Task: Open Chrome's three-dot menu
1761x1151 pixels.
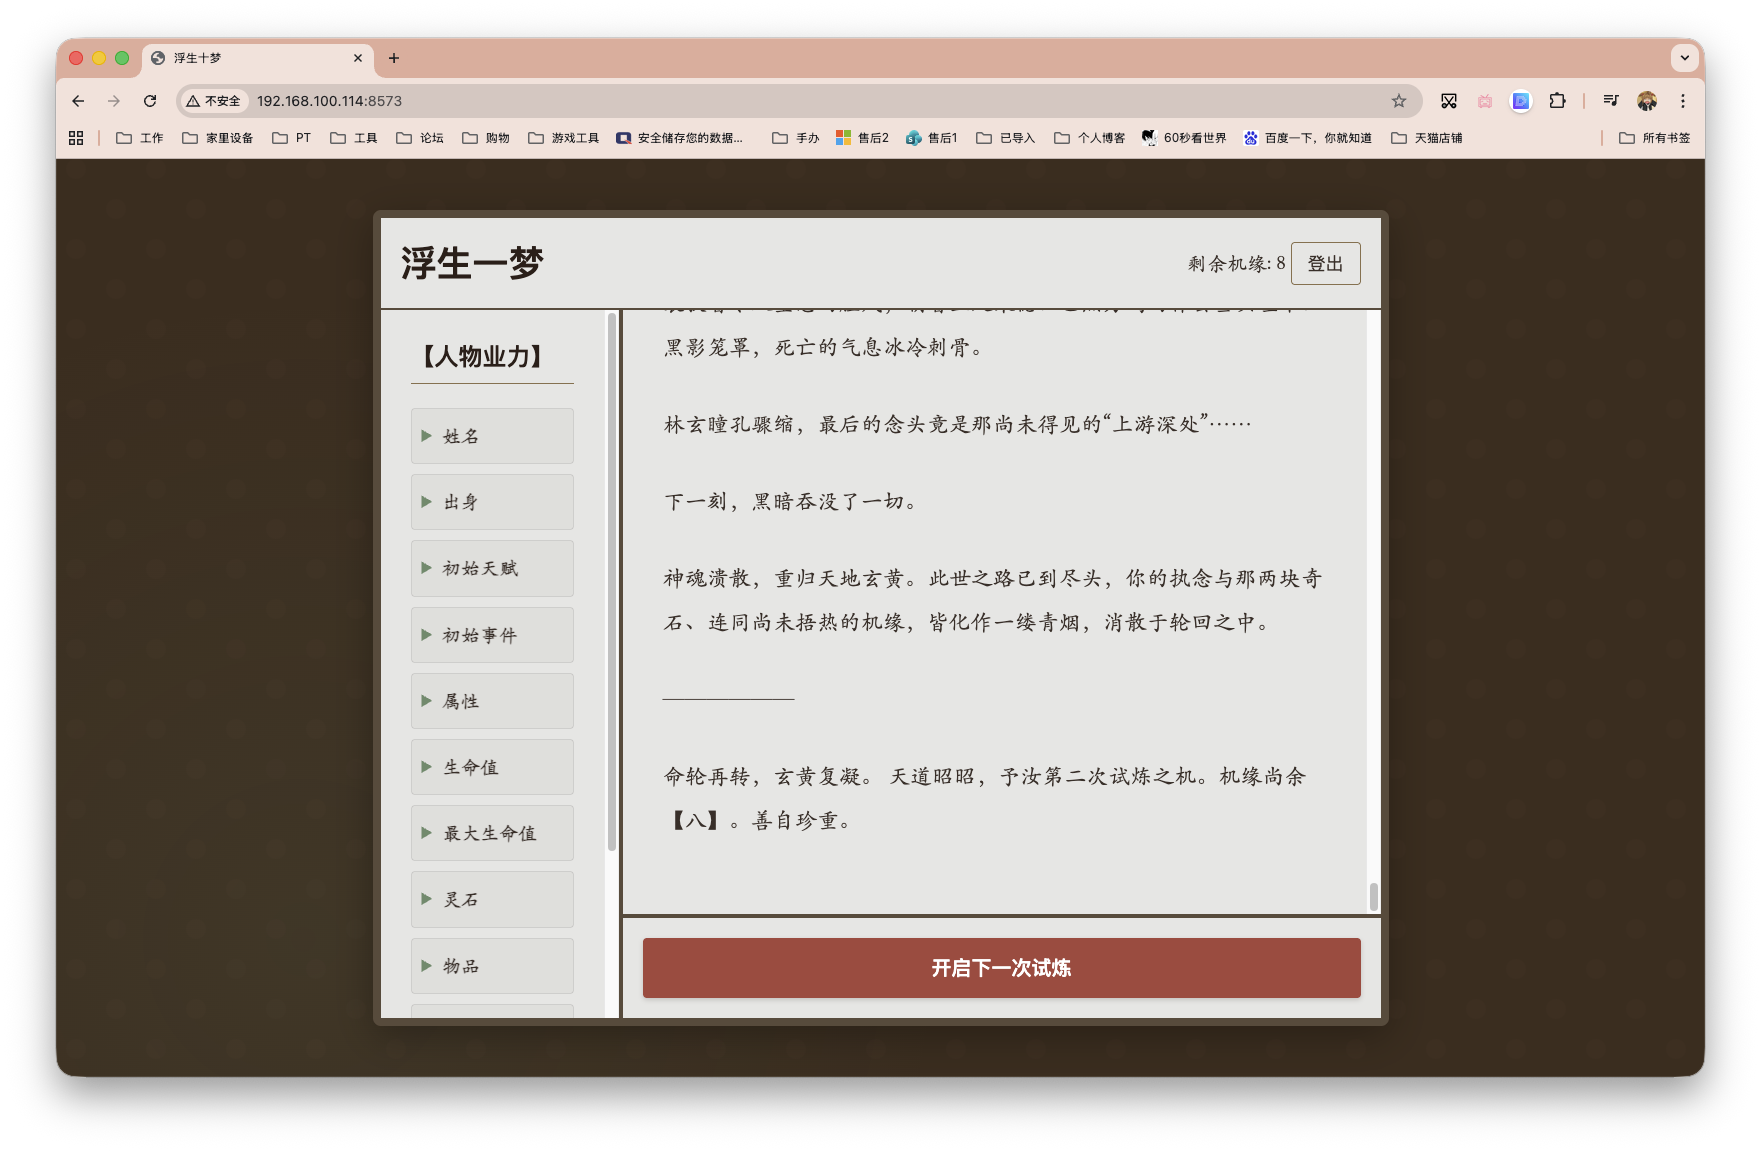Action: coord(1683,101)
